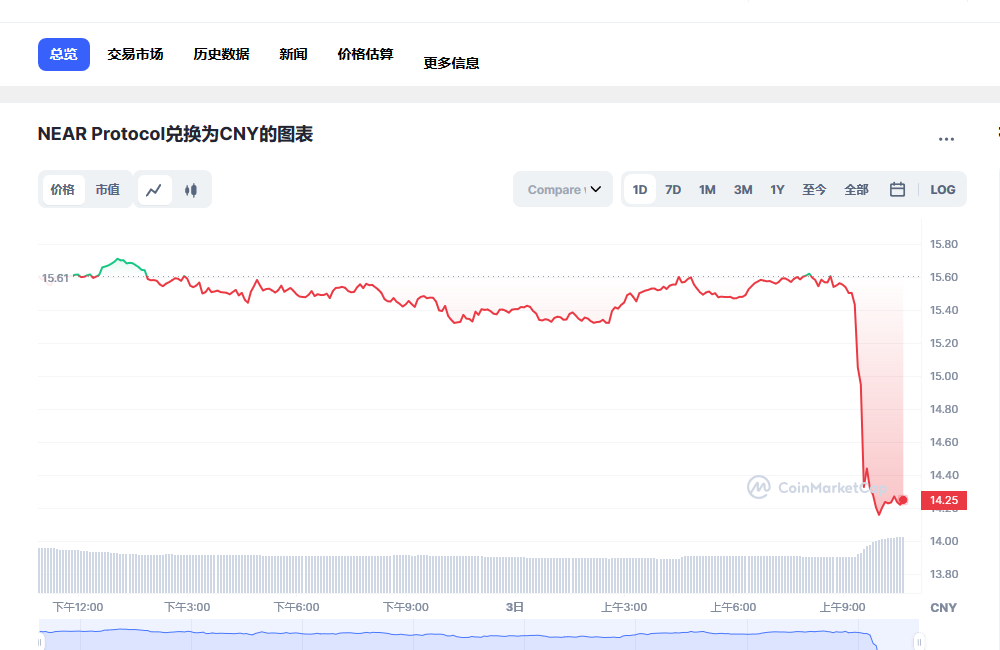Click the 14.00 price axis label
The height and width of the screenshot is (650, 1000).
pyautogui.click(x=944, y=542)
